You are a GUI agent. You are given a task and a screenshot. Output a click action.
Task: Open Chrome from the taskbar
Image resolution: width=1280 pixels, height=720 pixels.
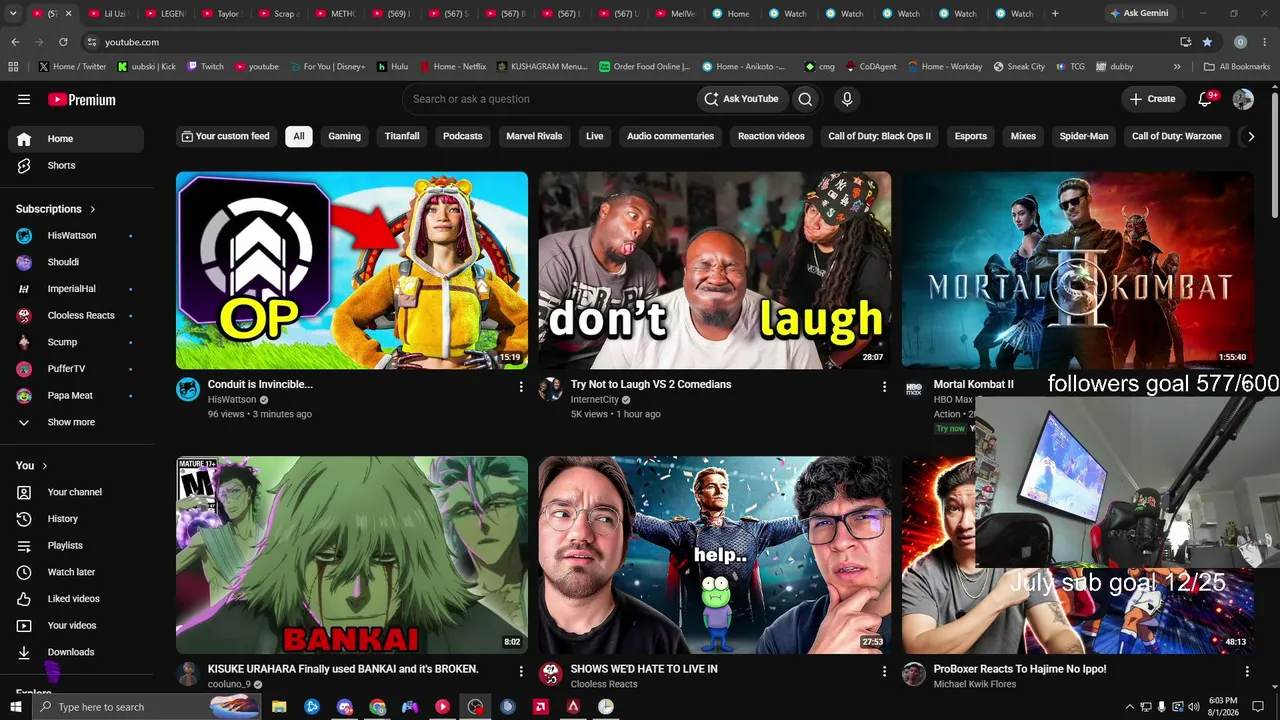tap(377, 707)
